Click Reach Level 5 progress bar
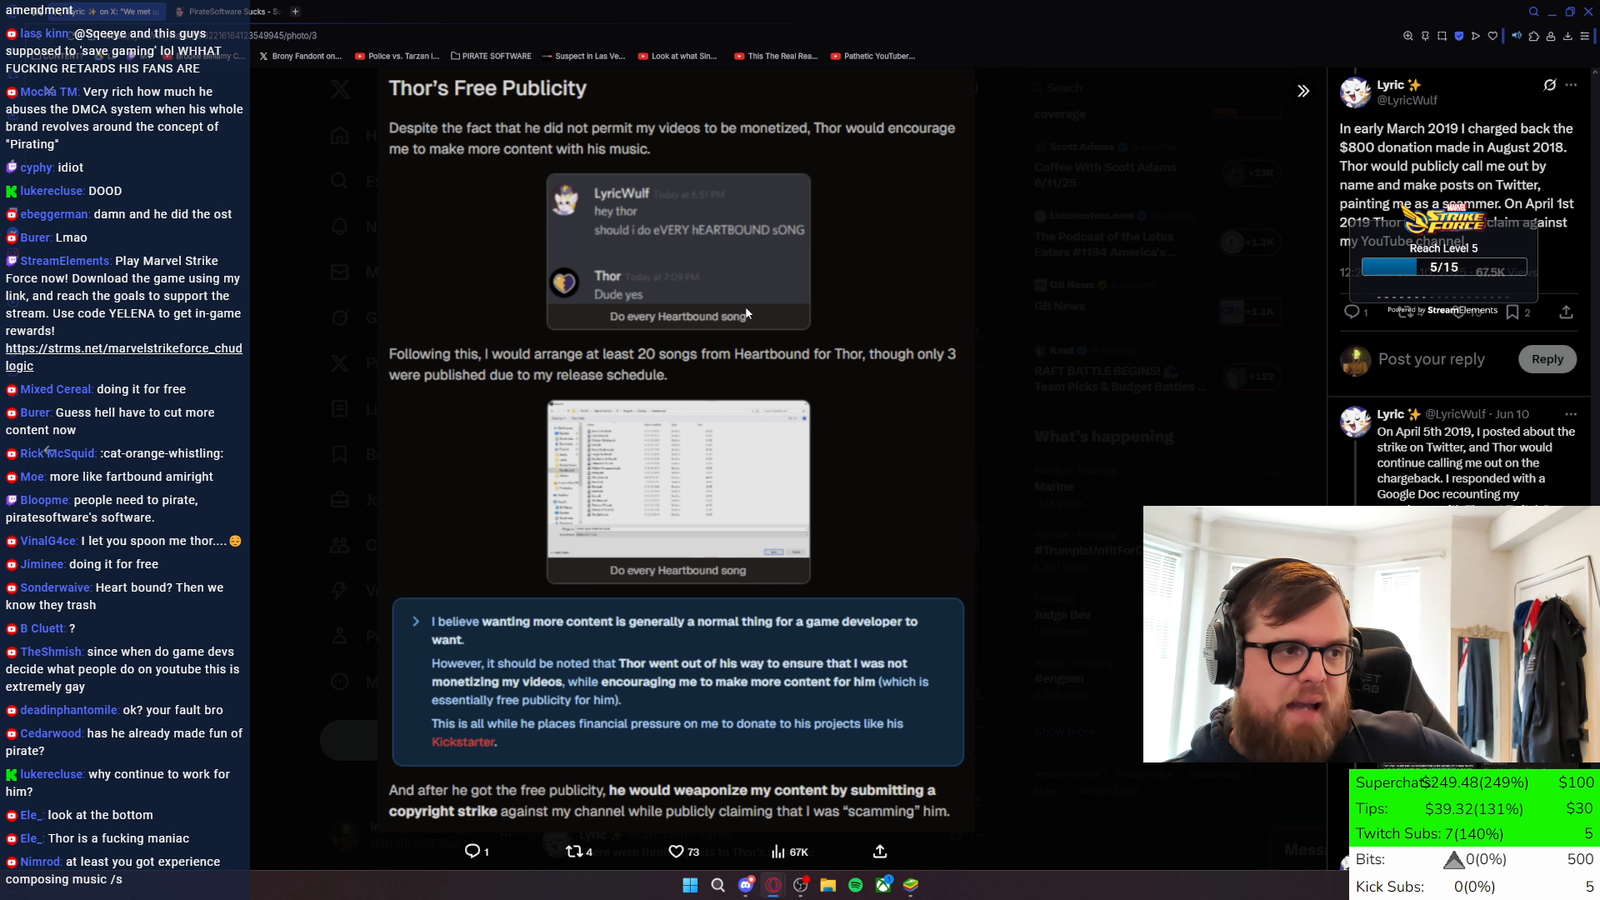Image resolution: width=1600 pixels, height=900 pixels. pos(1444,267)
